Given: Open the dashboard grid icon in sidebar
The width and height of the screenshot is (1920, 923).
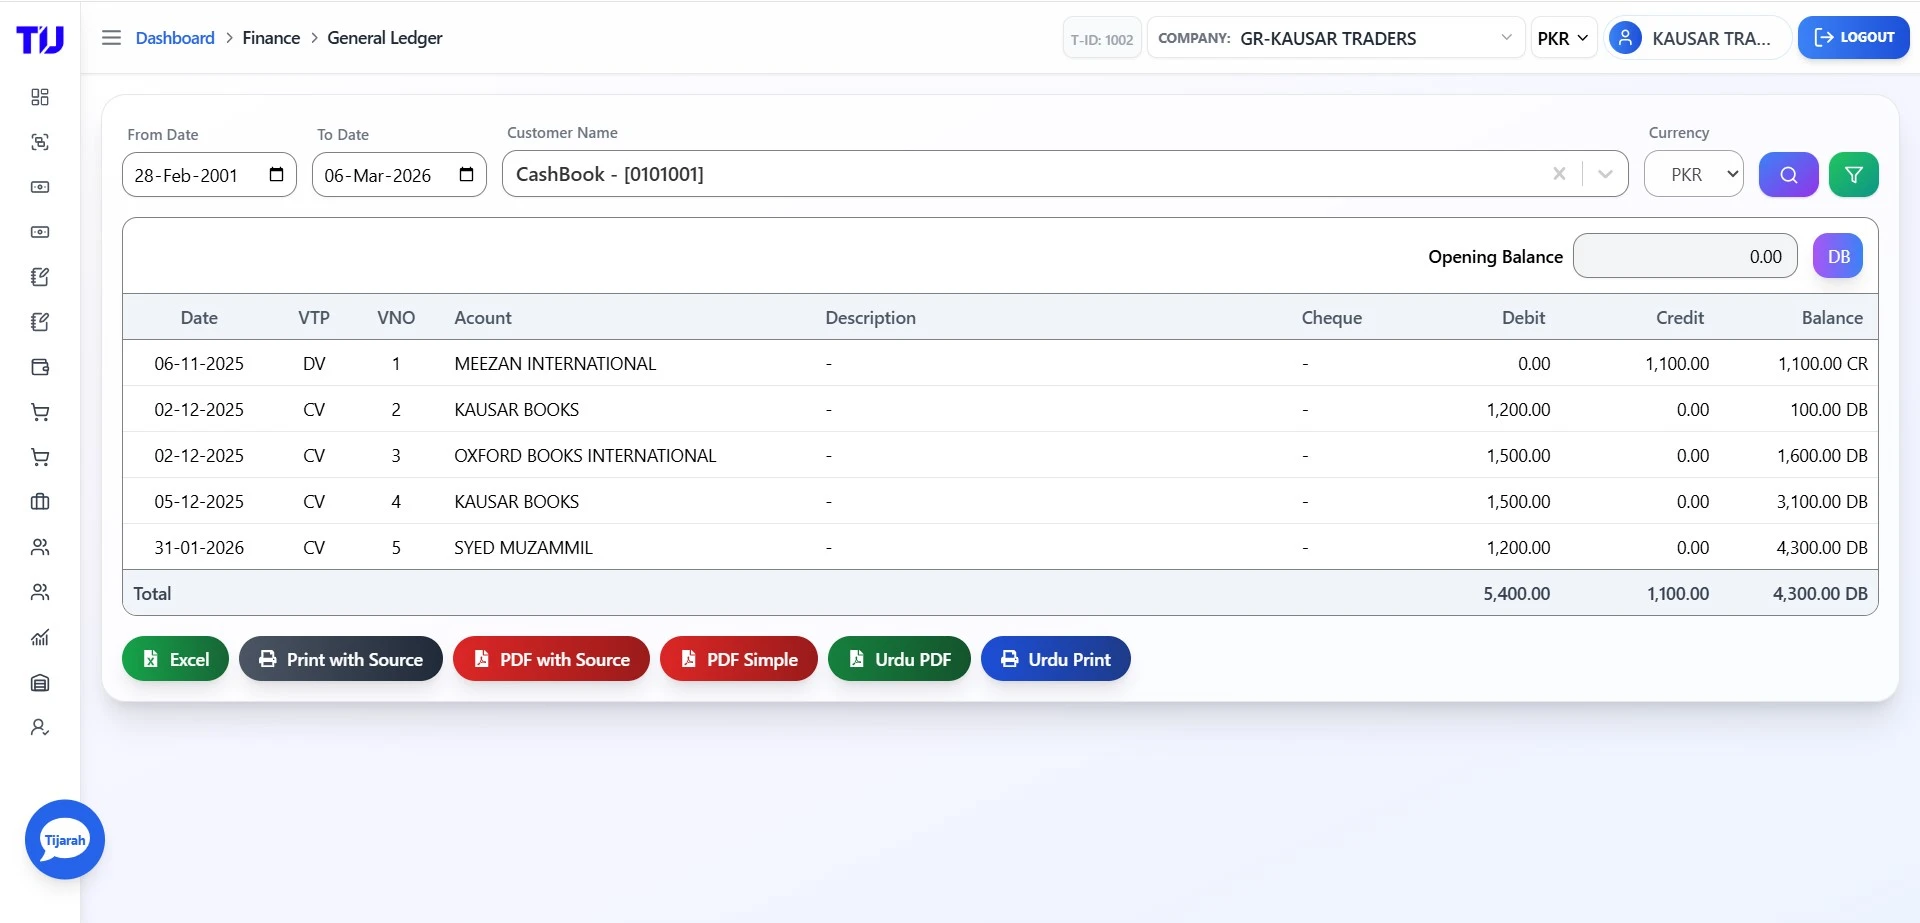Looking at the screenshot, I should coord(40,97).
